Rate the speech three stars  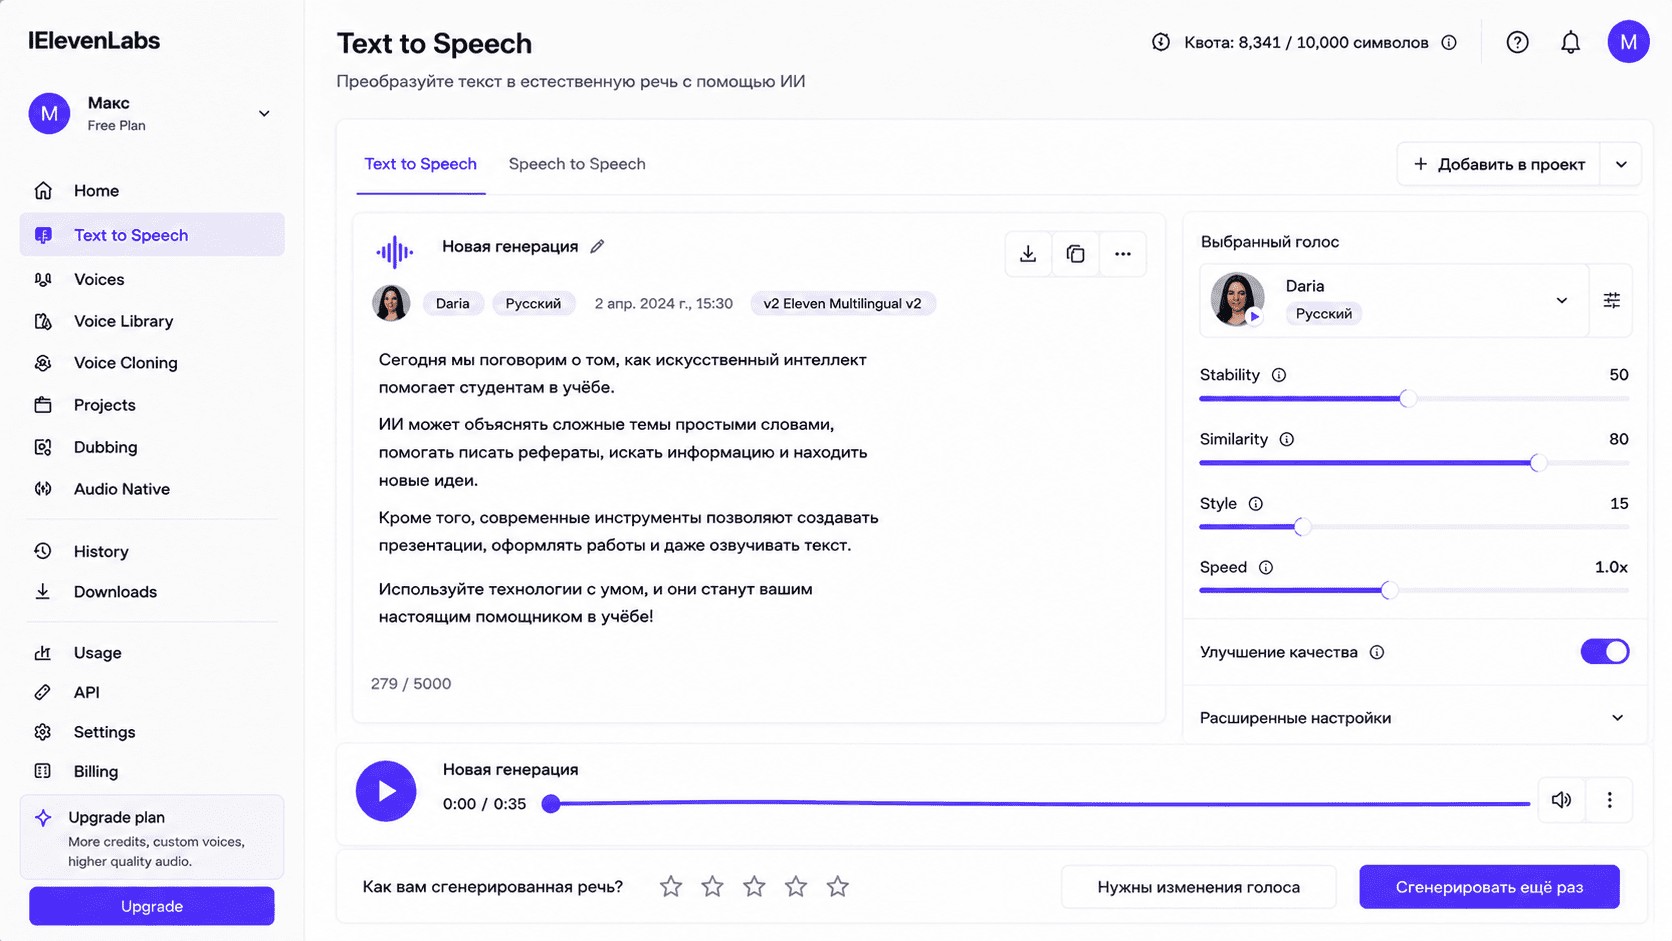754,886
